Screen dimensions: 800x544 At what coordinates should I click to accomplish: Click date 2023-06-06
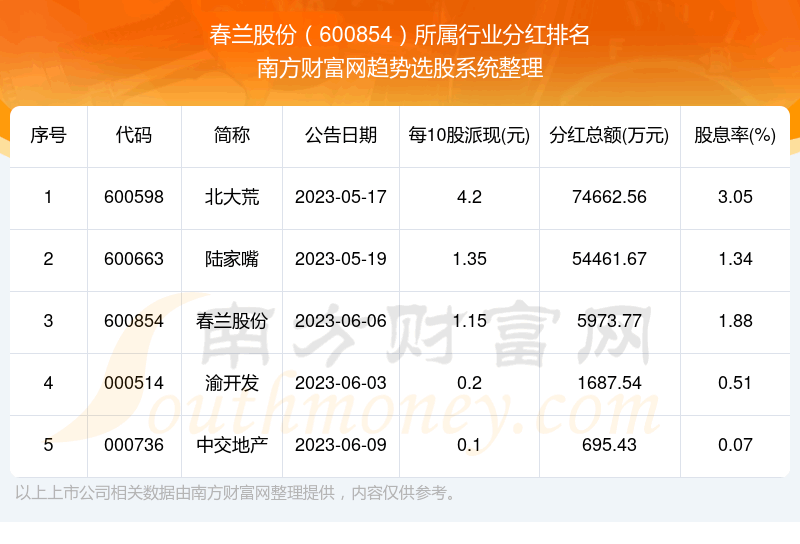tap(341, 321)
